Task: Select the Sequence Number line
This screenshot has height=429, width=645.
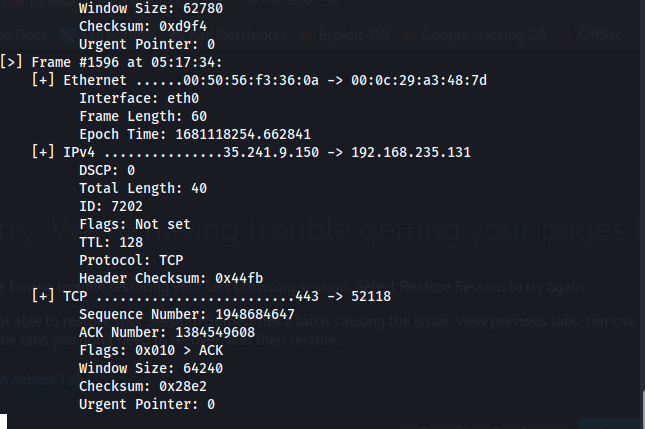Action: coord(186,314)
